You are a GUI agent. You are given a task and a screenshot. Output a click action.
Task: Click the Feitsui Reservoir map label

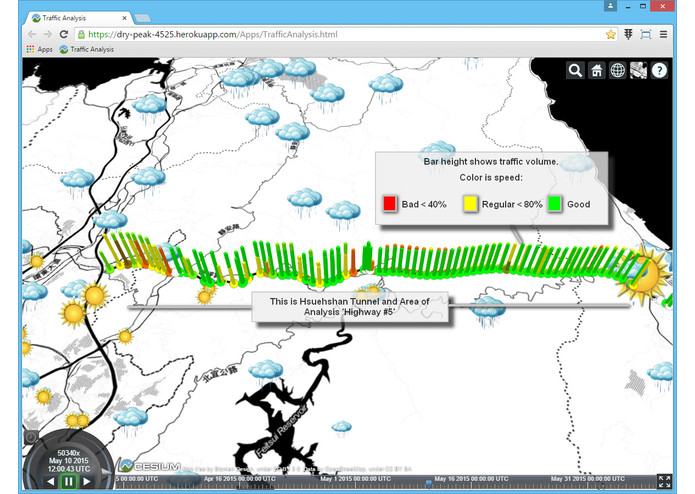pos(281,432)
